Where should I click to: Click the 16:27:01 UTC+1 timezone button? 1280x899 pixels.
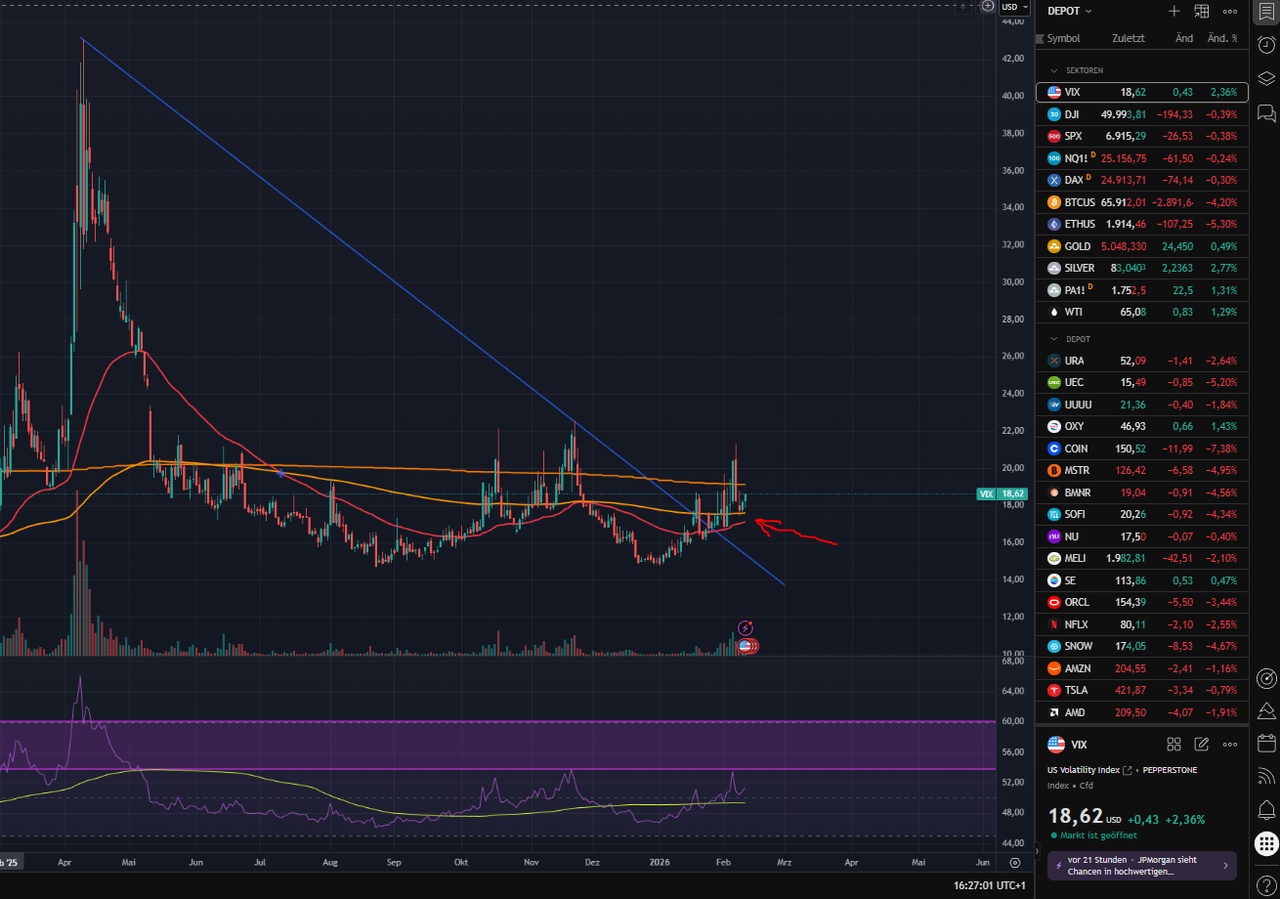988,885
